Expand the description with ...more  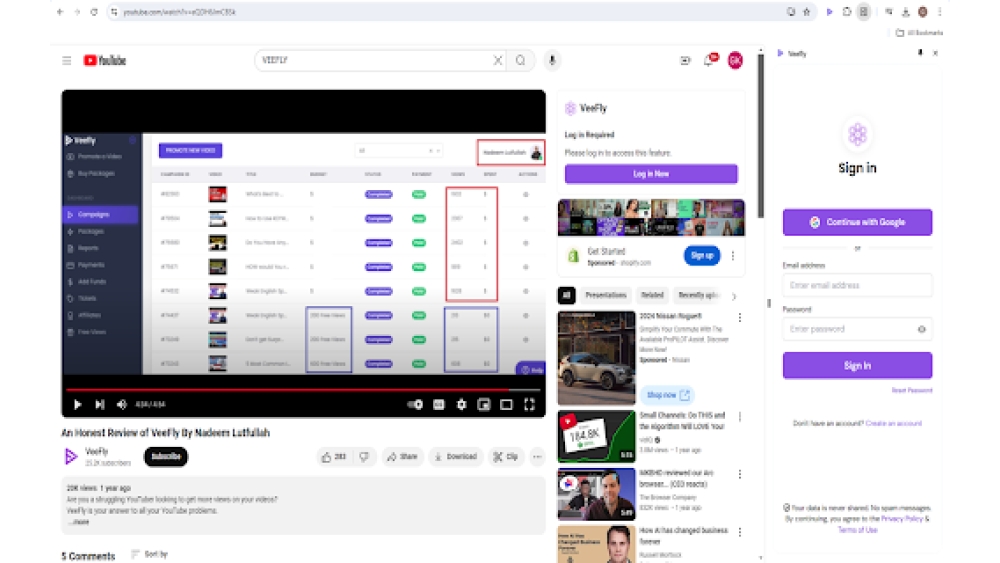tap(79, 522)
